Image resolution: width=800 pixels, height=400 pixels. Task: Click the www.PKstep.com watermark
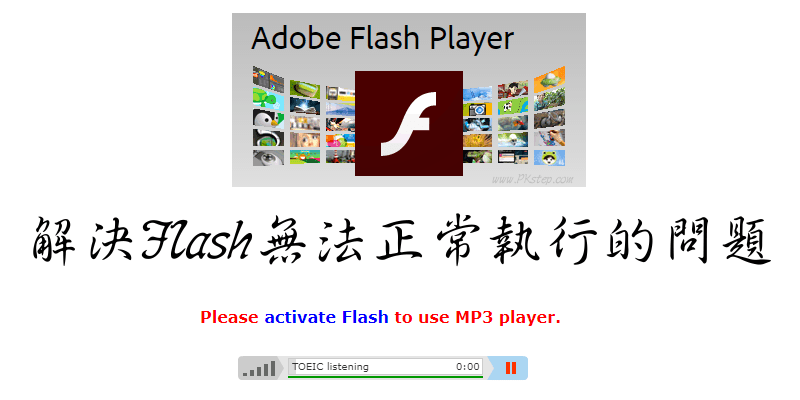[x=532, y=179]
